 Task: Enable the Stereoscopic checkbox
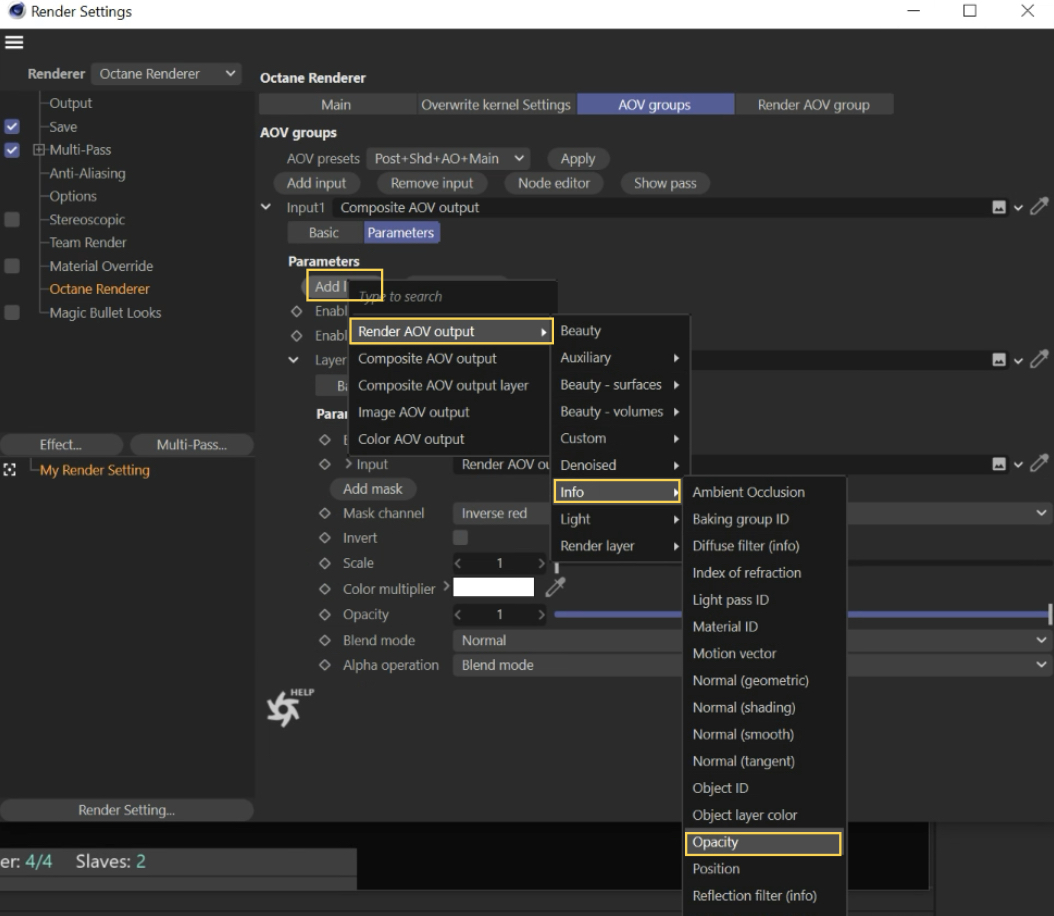coord(12,219)
